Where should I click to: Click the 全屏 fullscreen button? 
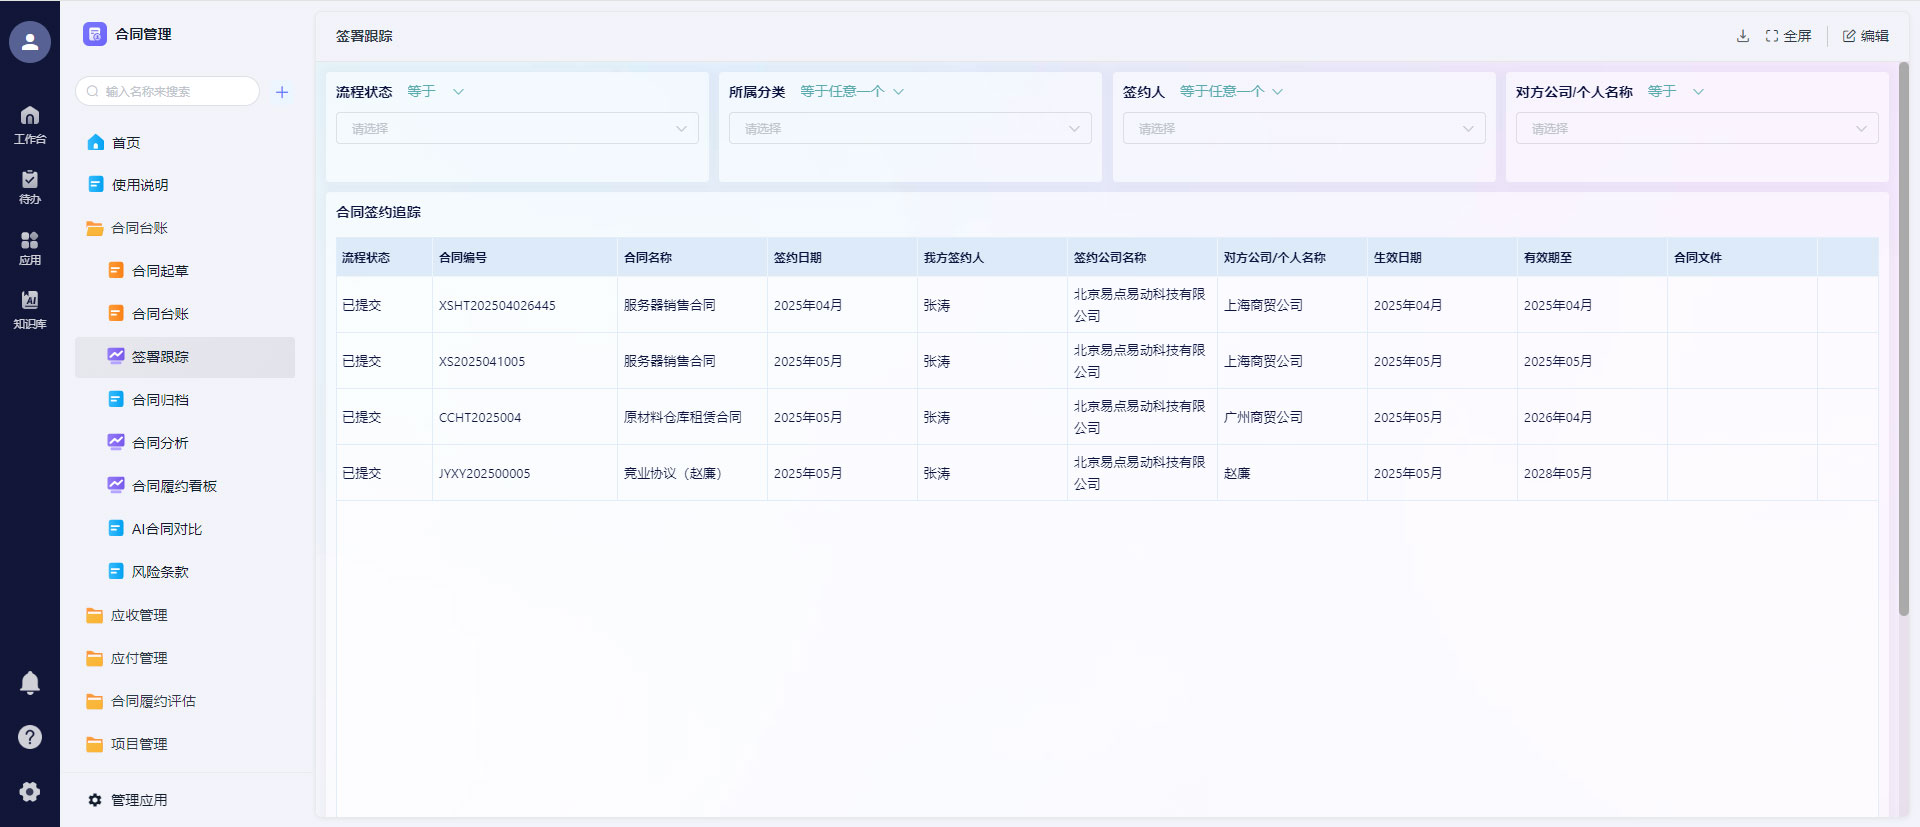point(1788,36)
